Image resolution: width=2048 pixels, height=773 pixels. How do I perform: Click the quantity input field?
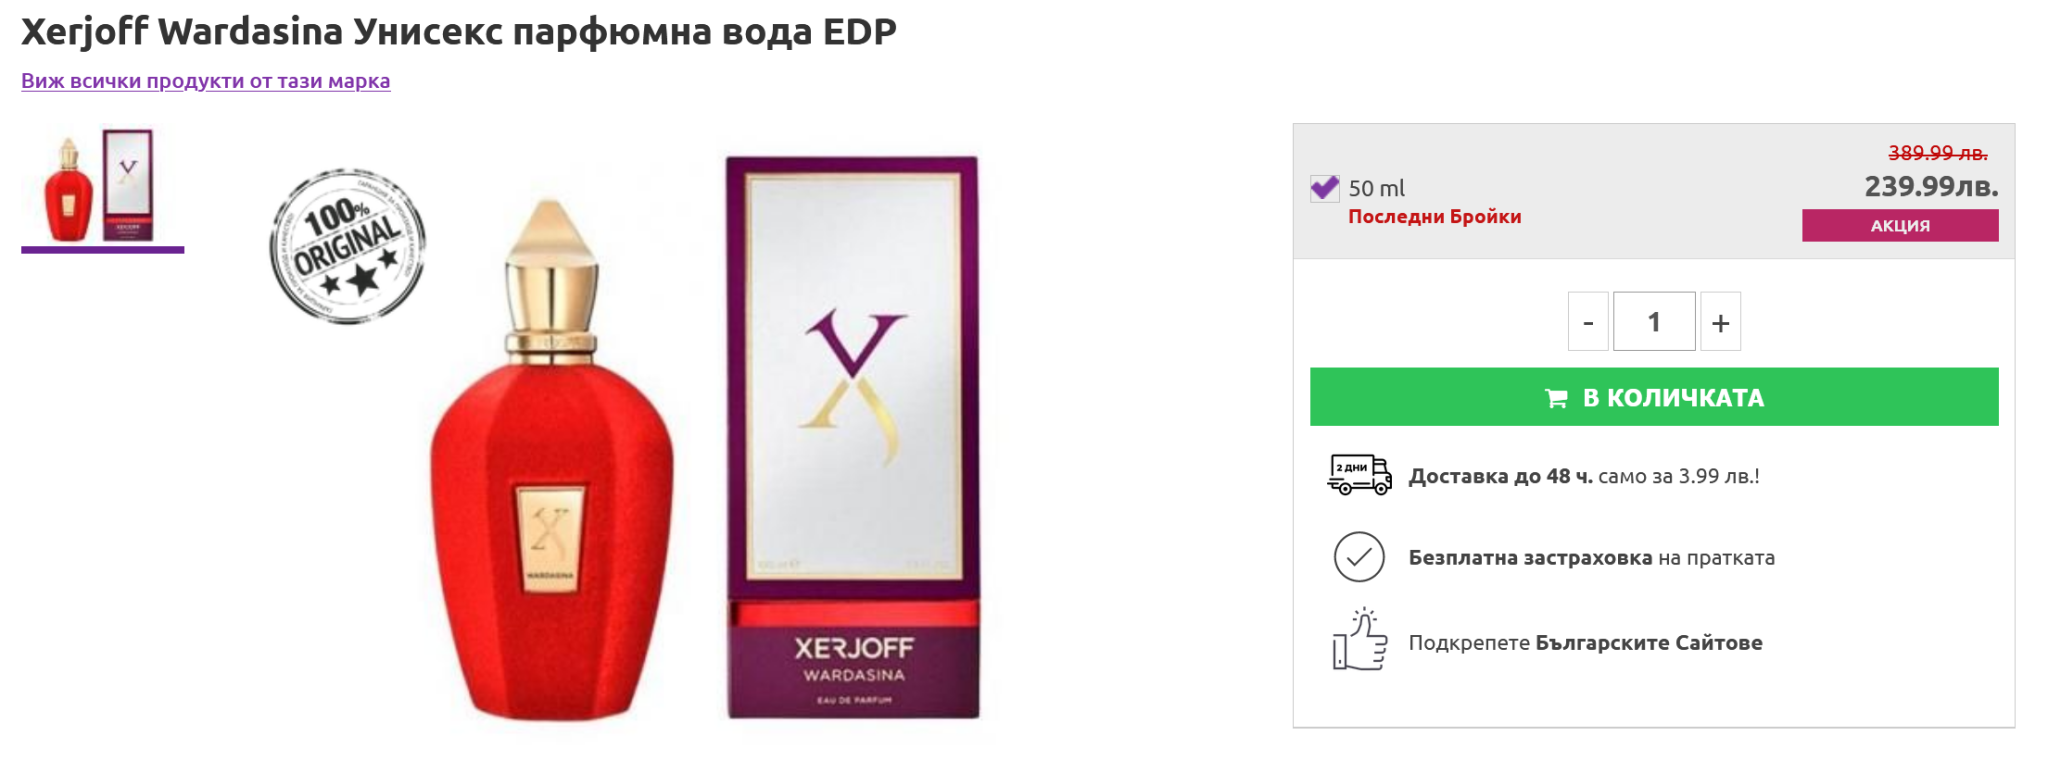pos(1654,322)
